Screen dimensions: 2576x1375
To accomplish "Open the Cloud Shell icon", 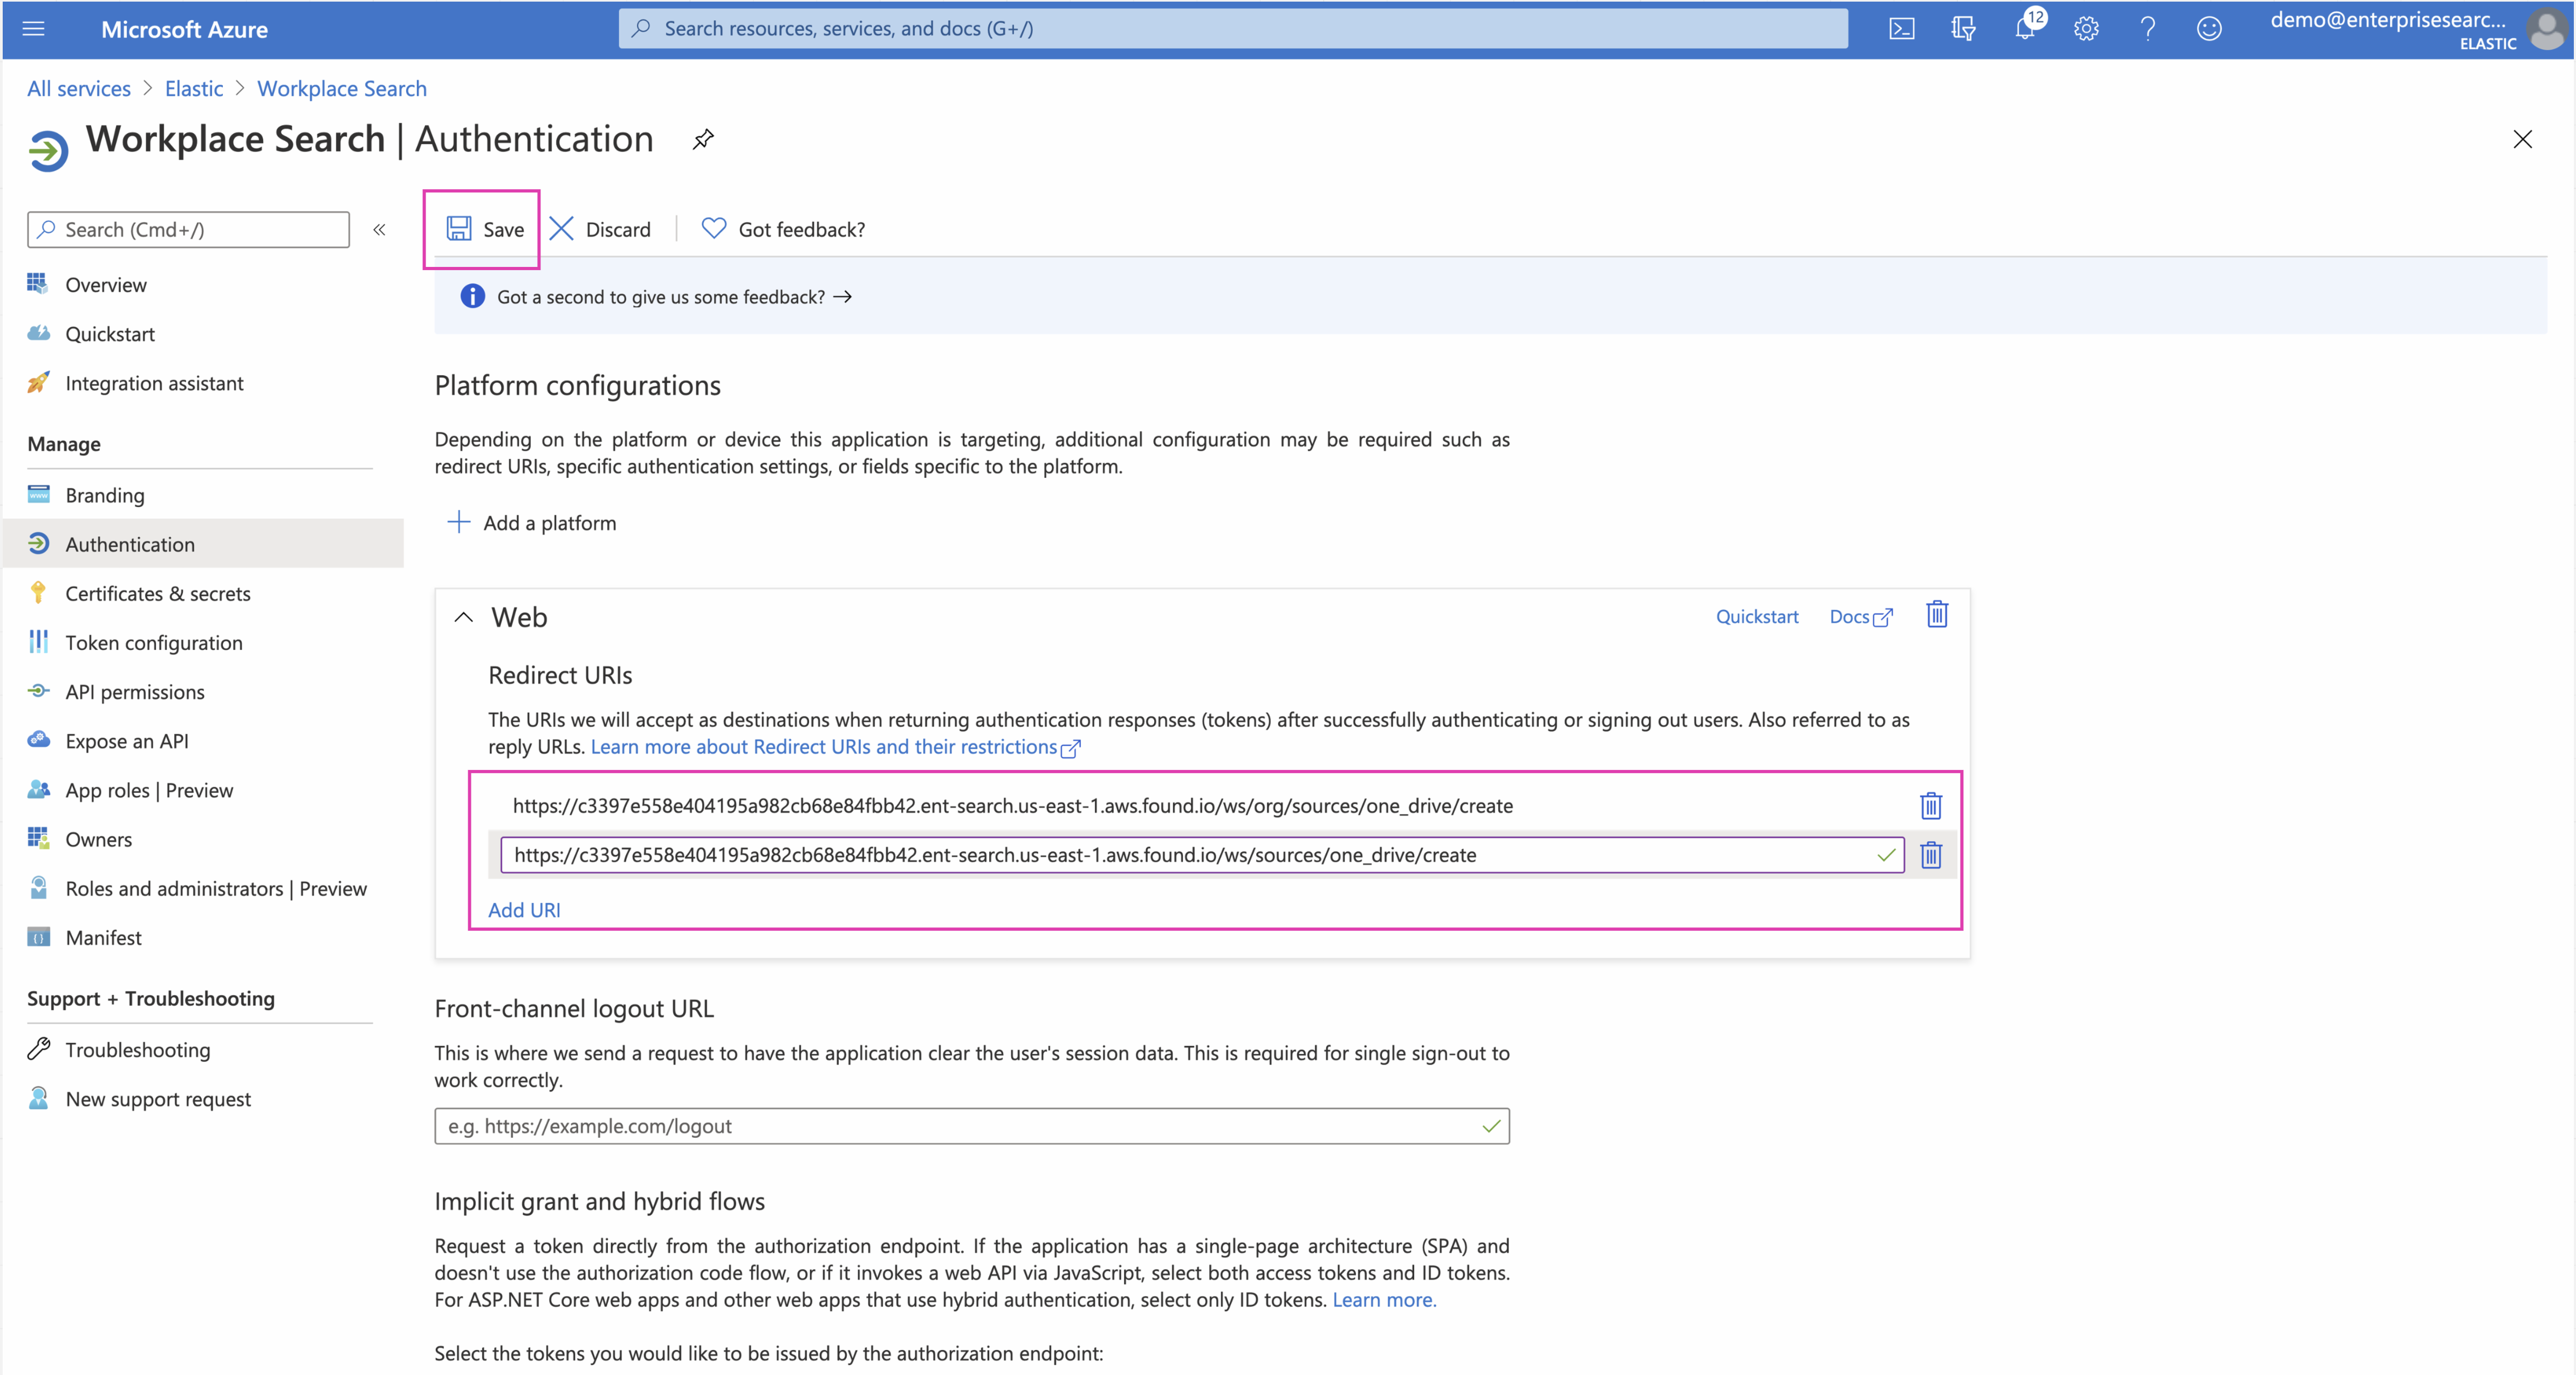I will 1901,29.
